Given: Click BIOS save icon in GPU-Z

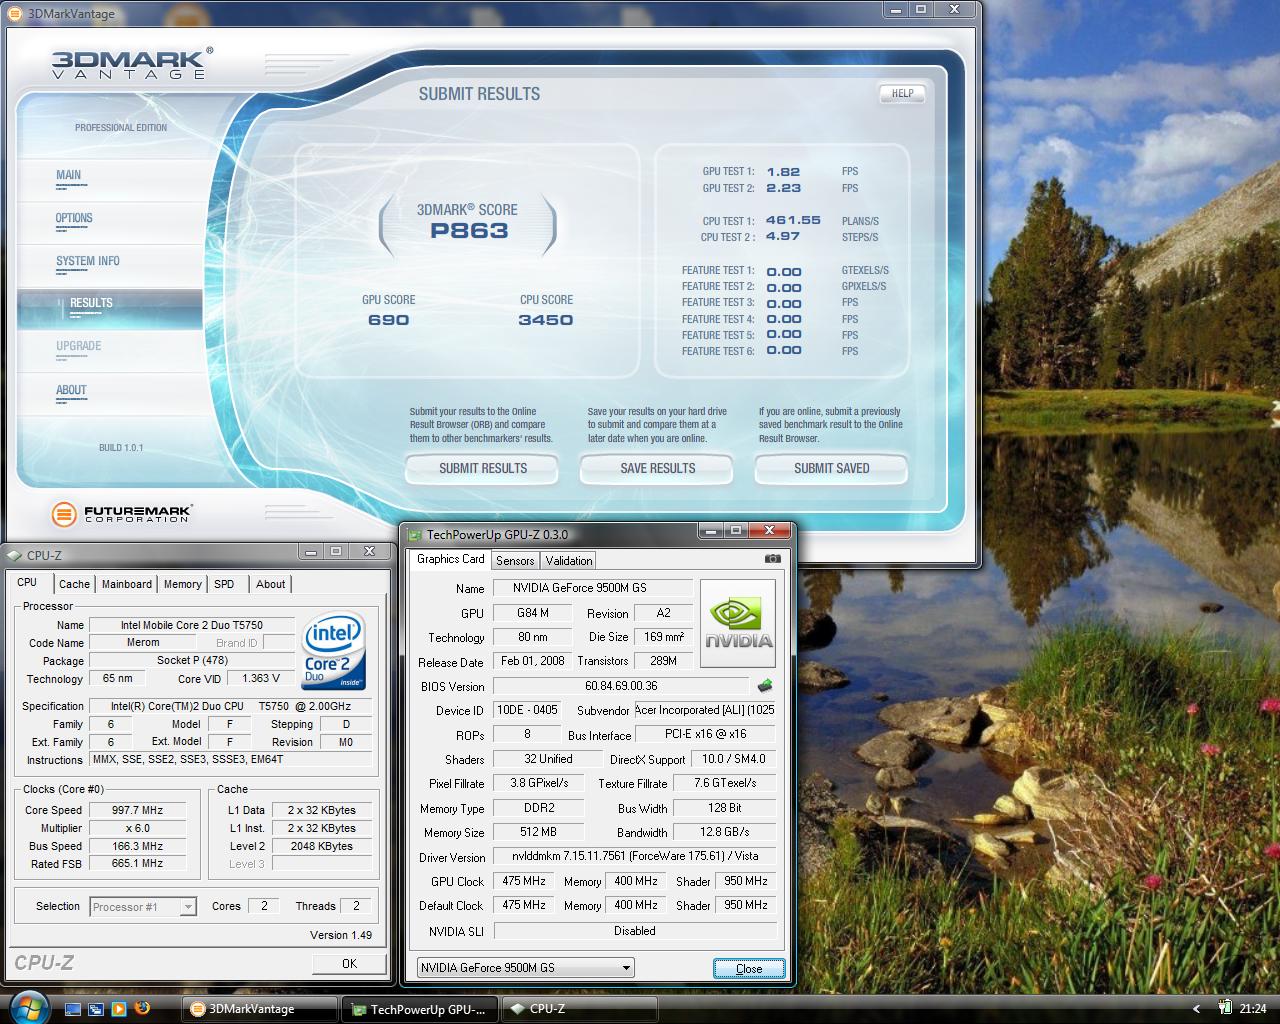Looking at the screenshot, I should (x=765, y=686).
